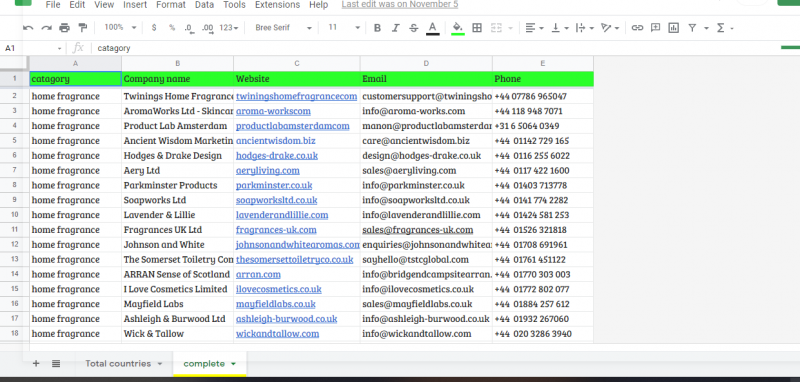Select row 10 header
The height and width of the screenshot is (382, 800).
coord(14,215)
